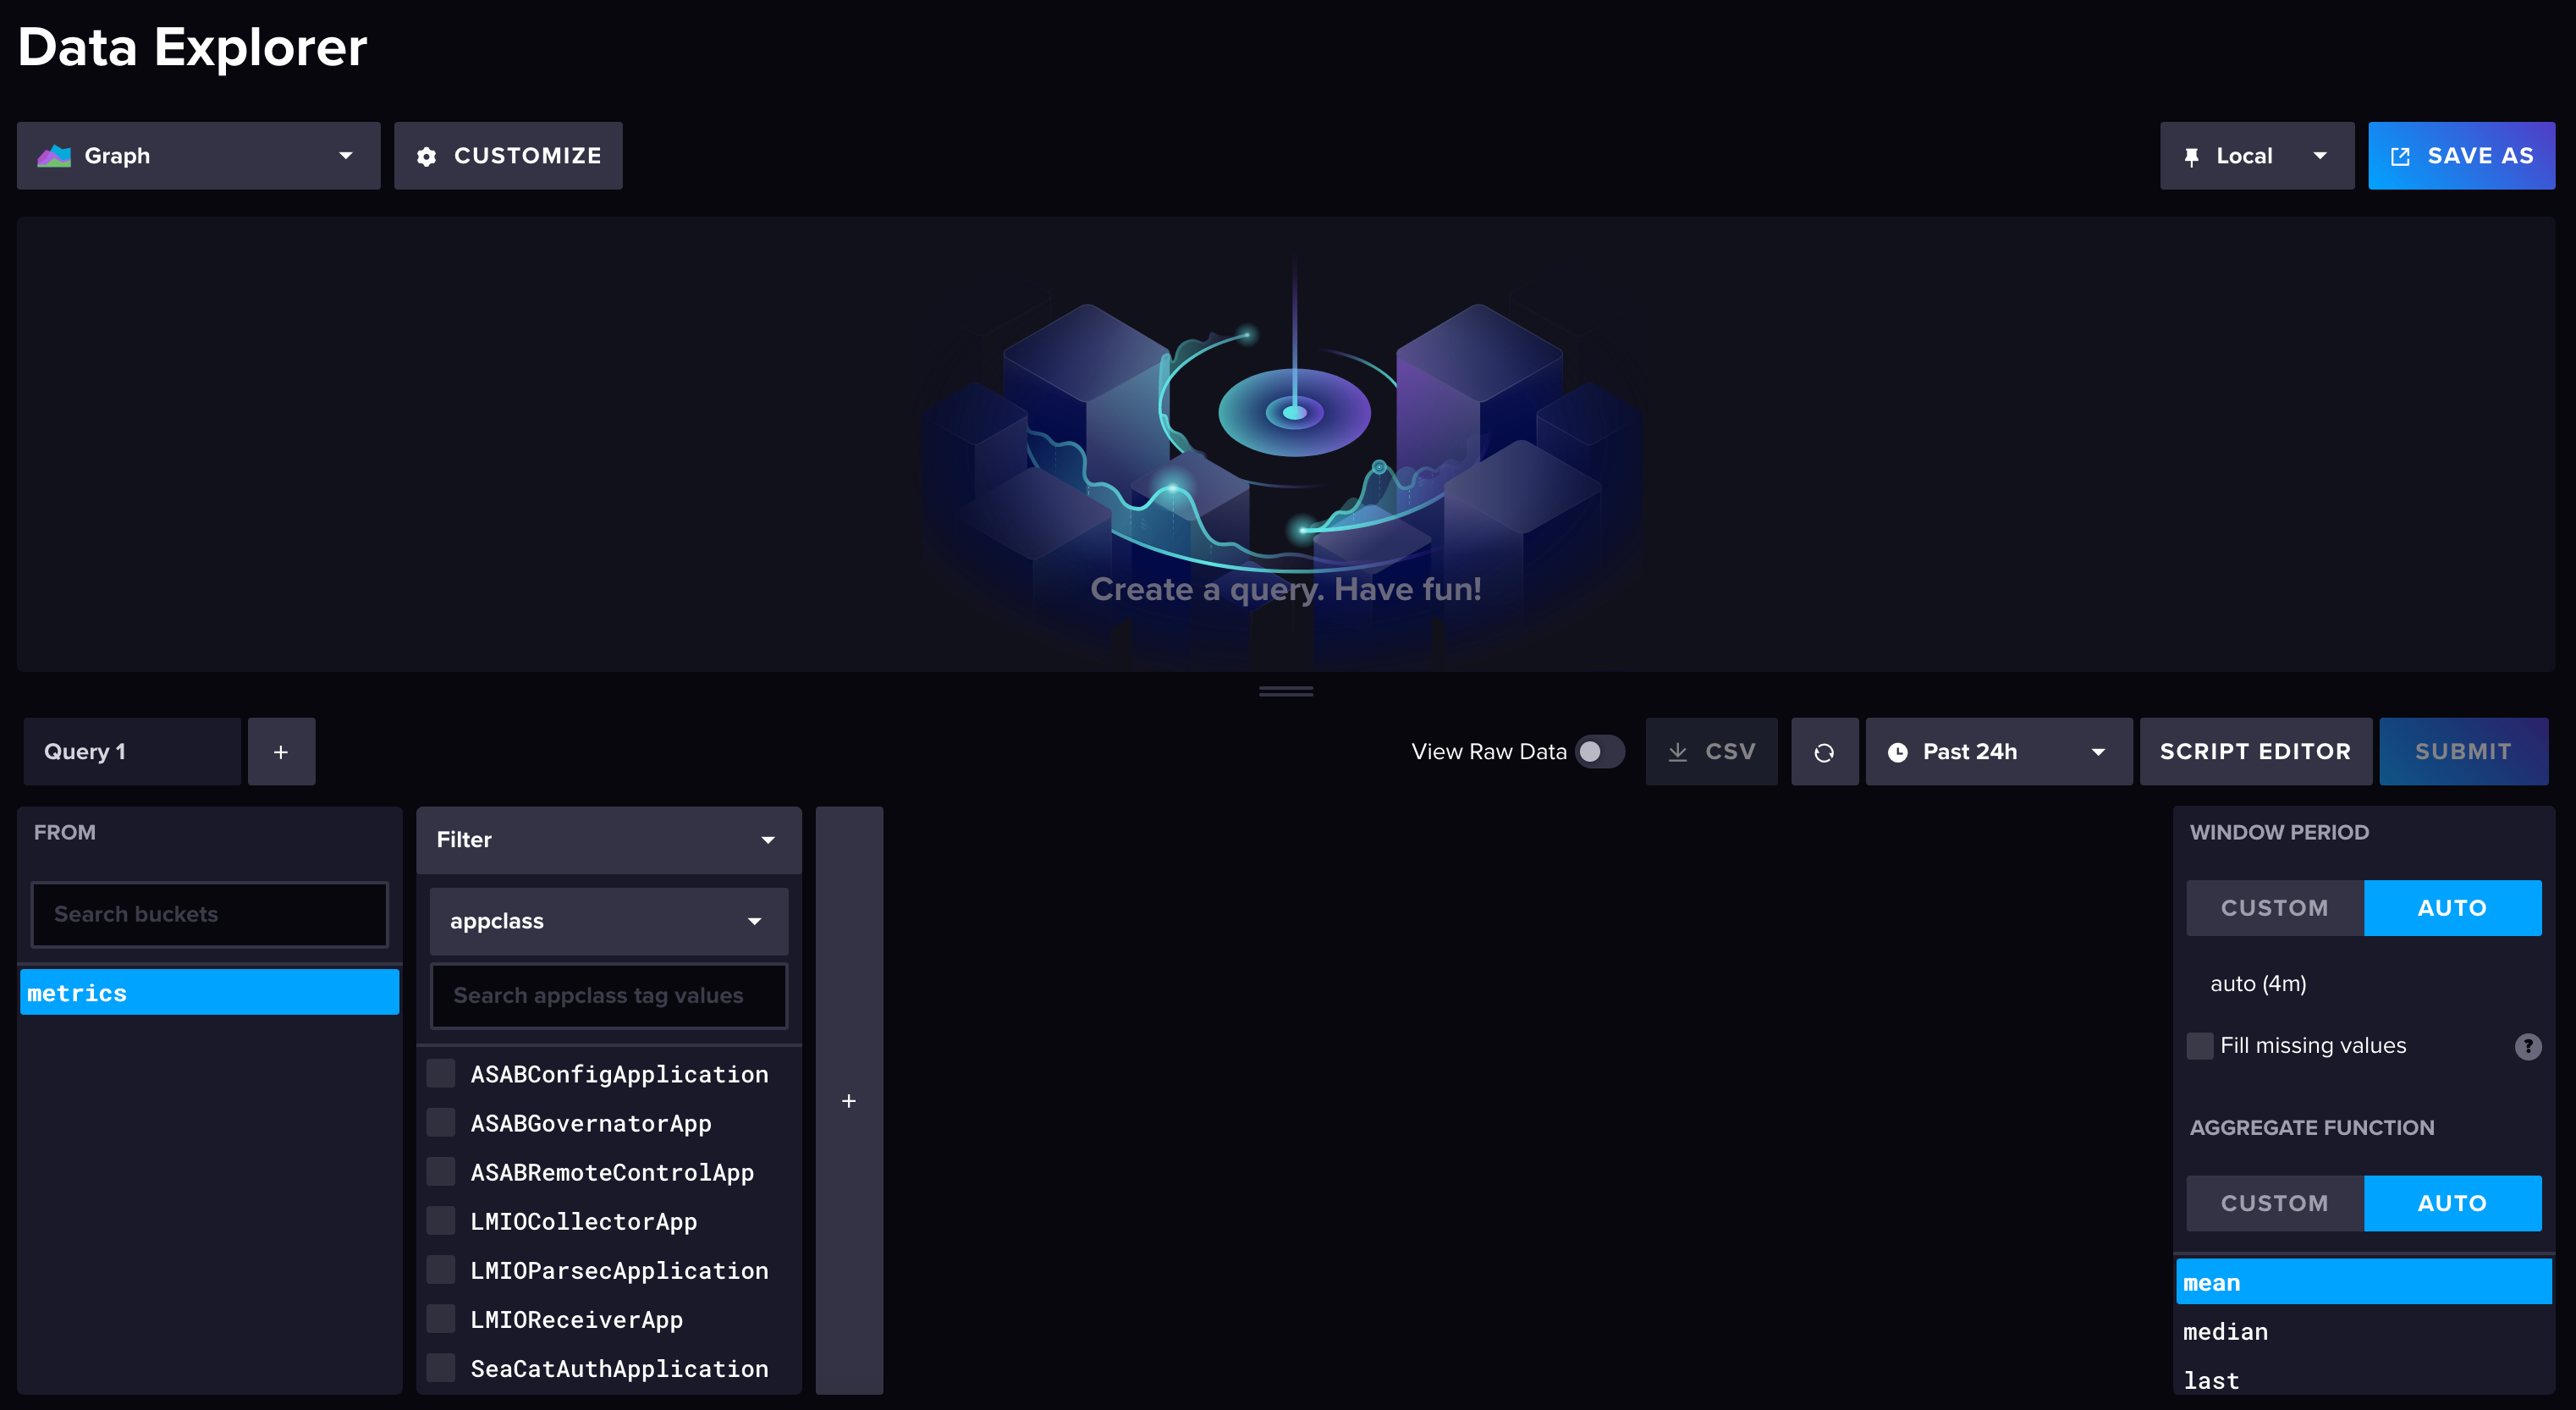Image resolution: width=2576 pixels, height=1410 pixels.
Task: Add a new filter builder card
Action: pyautogui.click(x=849, y=1101)
